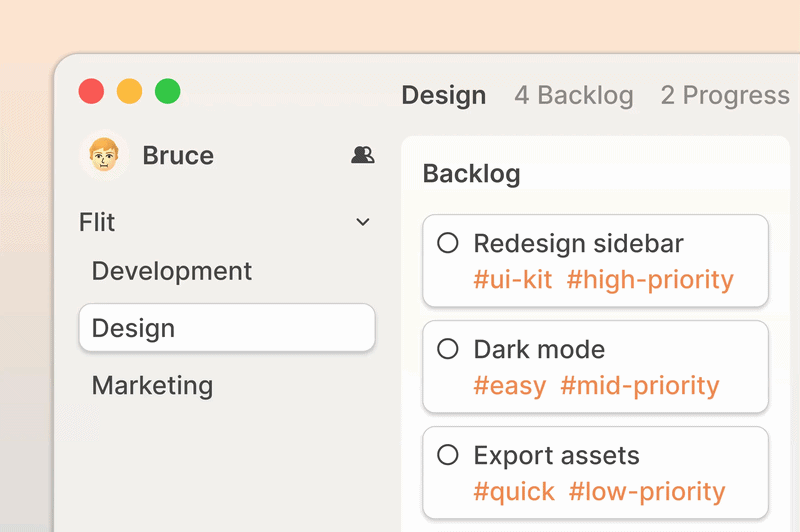Click the #easy tag
Screen dimensions: 800x532
[x=509, y=386]
